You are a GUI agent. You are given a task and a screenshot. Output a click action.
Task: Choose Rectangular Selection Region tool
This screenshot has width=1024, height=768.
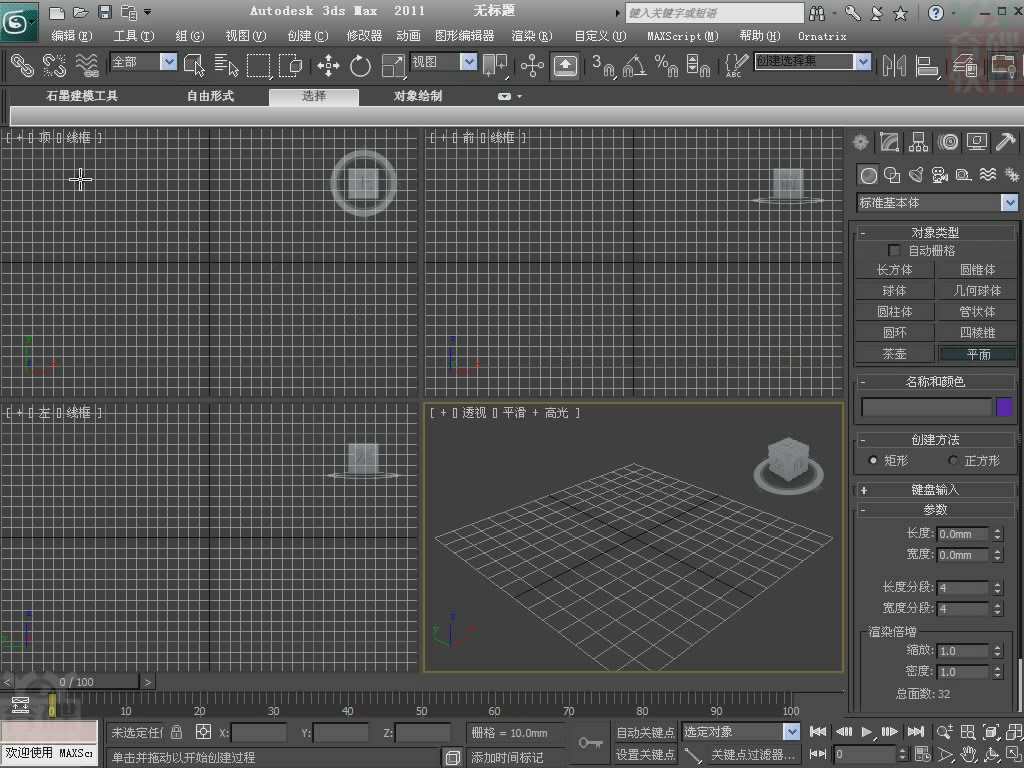(258, 65)
